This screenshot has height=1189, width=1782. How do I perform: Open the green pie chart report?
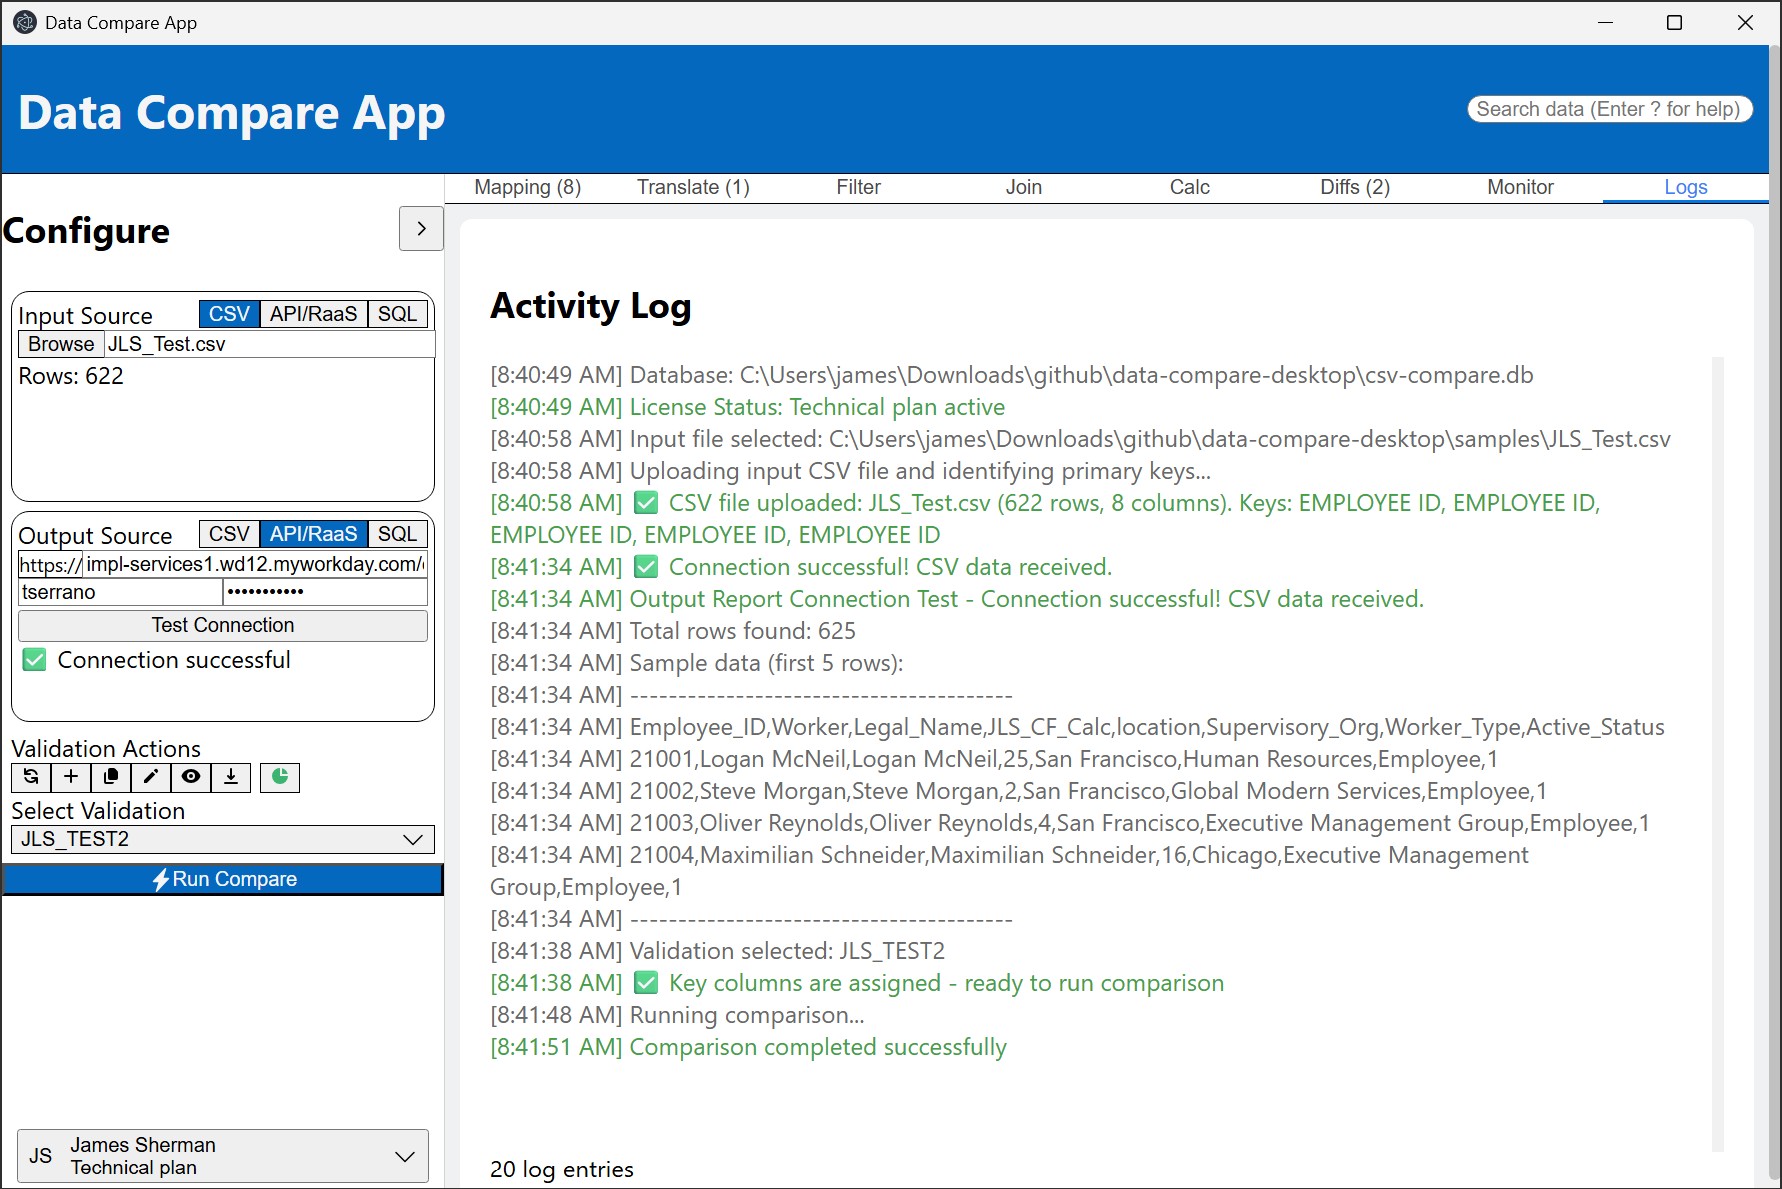coord(279,777)
